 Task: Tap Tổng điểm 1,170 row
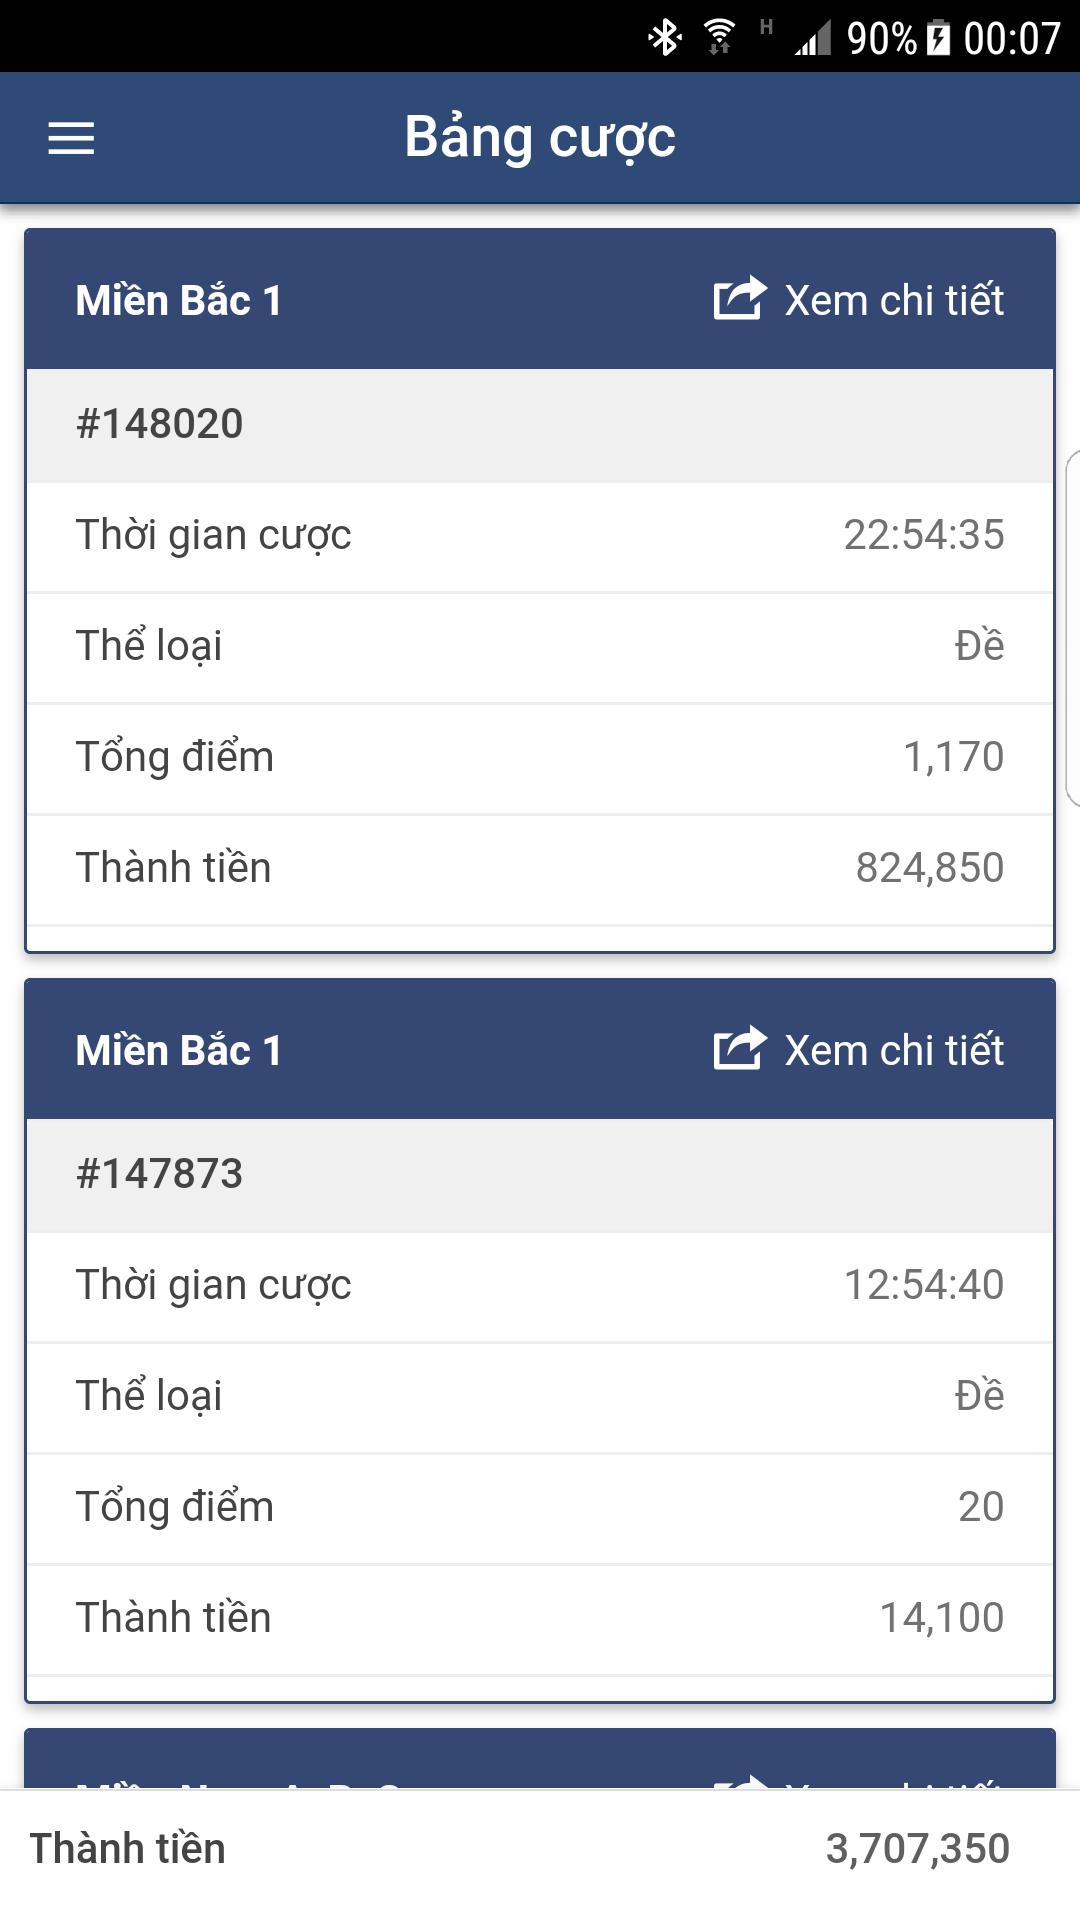click(x=540, y=757)
